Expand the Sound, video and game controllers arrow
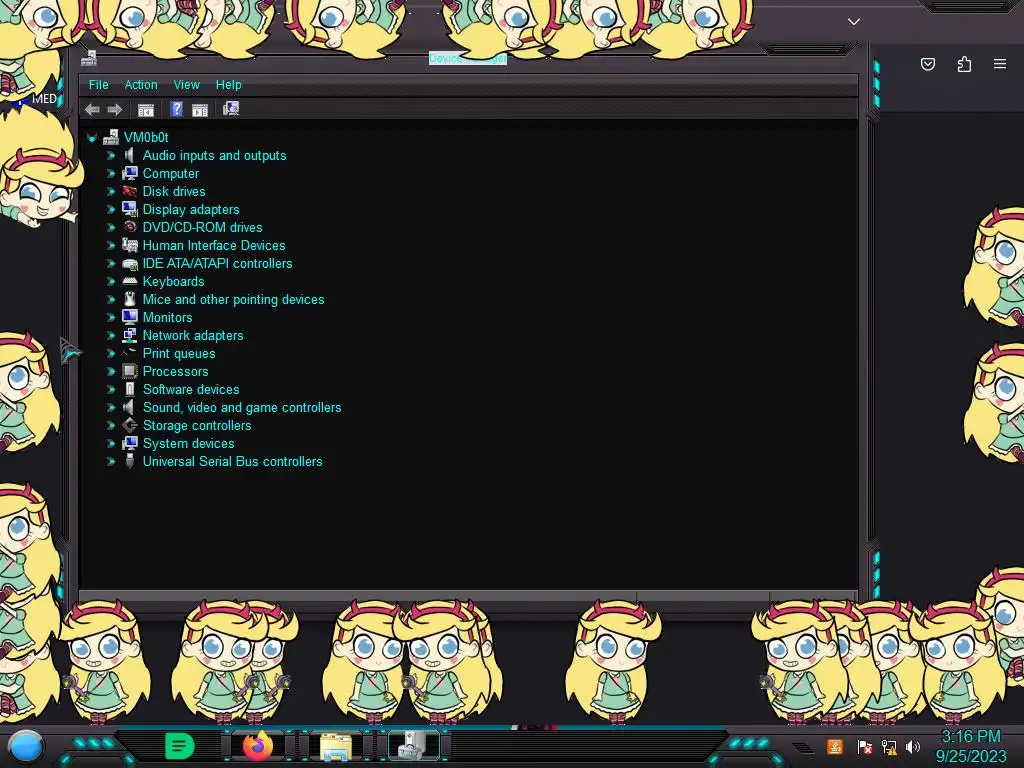This screenshot has height=768, width=1024. (x=110, y=407)
